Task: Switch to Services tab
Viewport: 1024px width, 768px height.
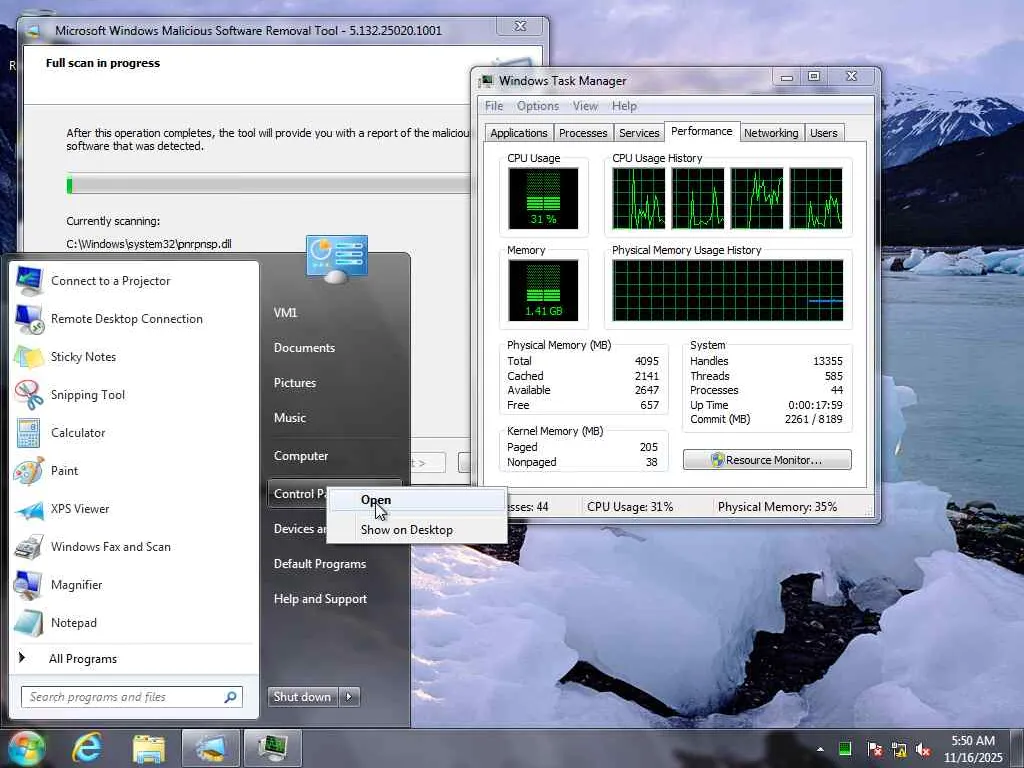Action: pyautogui.click(x=639, y=133)
